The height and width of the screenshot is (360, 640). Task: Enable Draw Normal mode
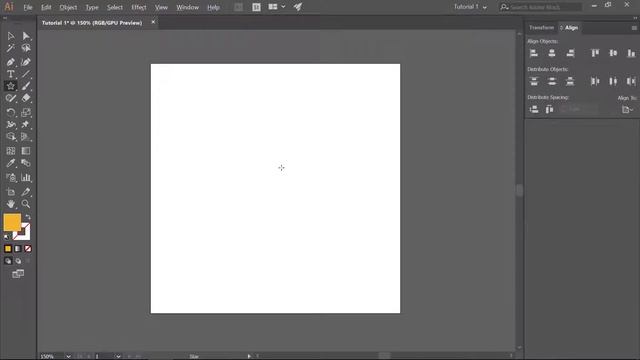[x=8, y=261]
